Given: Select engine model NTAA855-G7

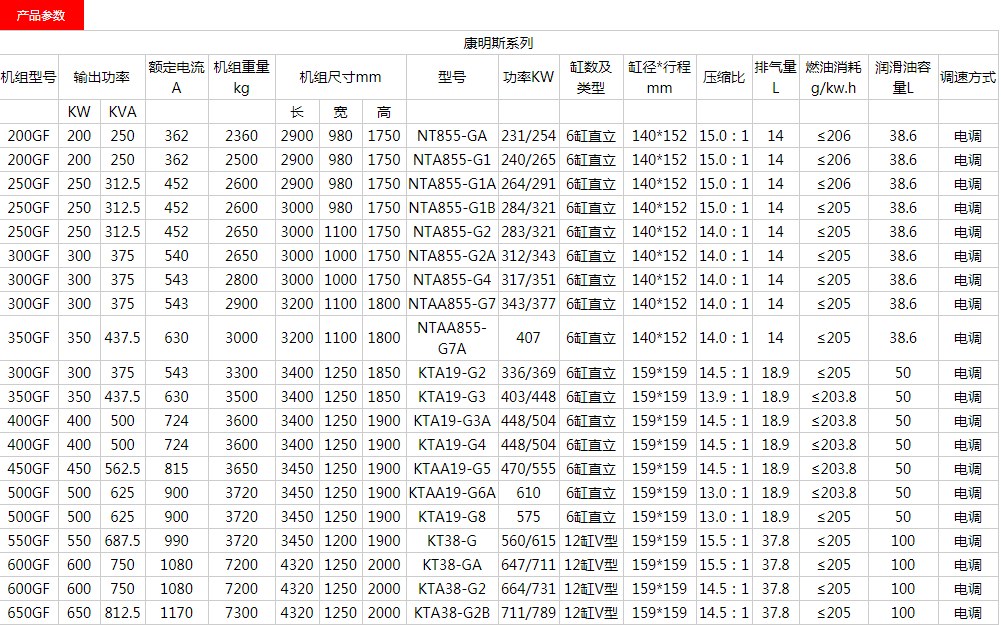Looking at the screenshot, I should [x=452, y=304].
